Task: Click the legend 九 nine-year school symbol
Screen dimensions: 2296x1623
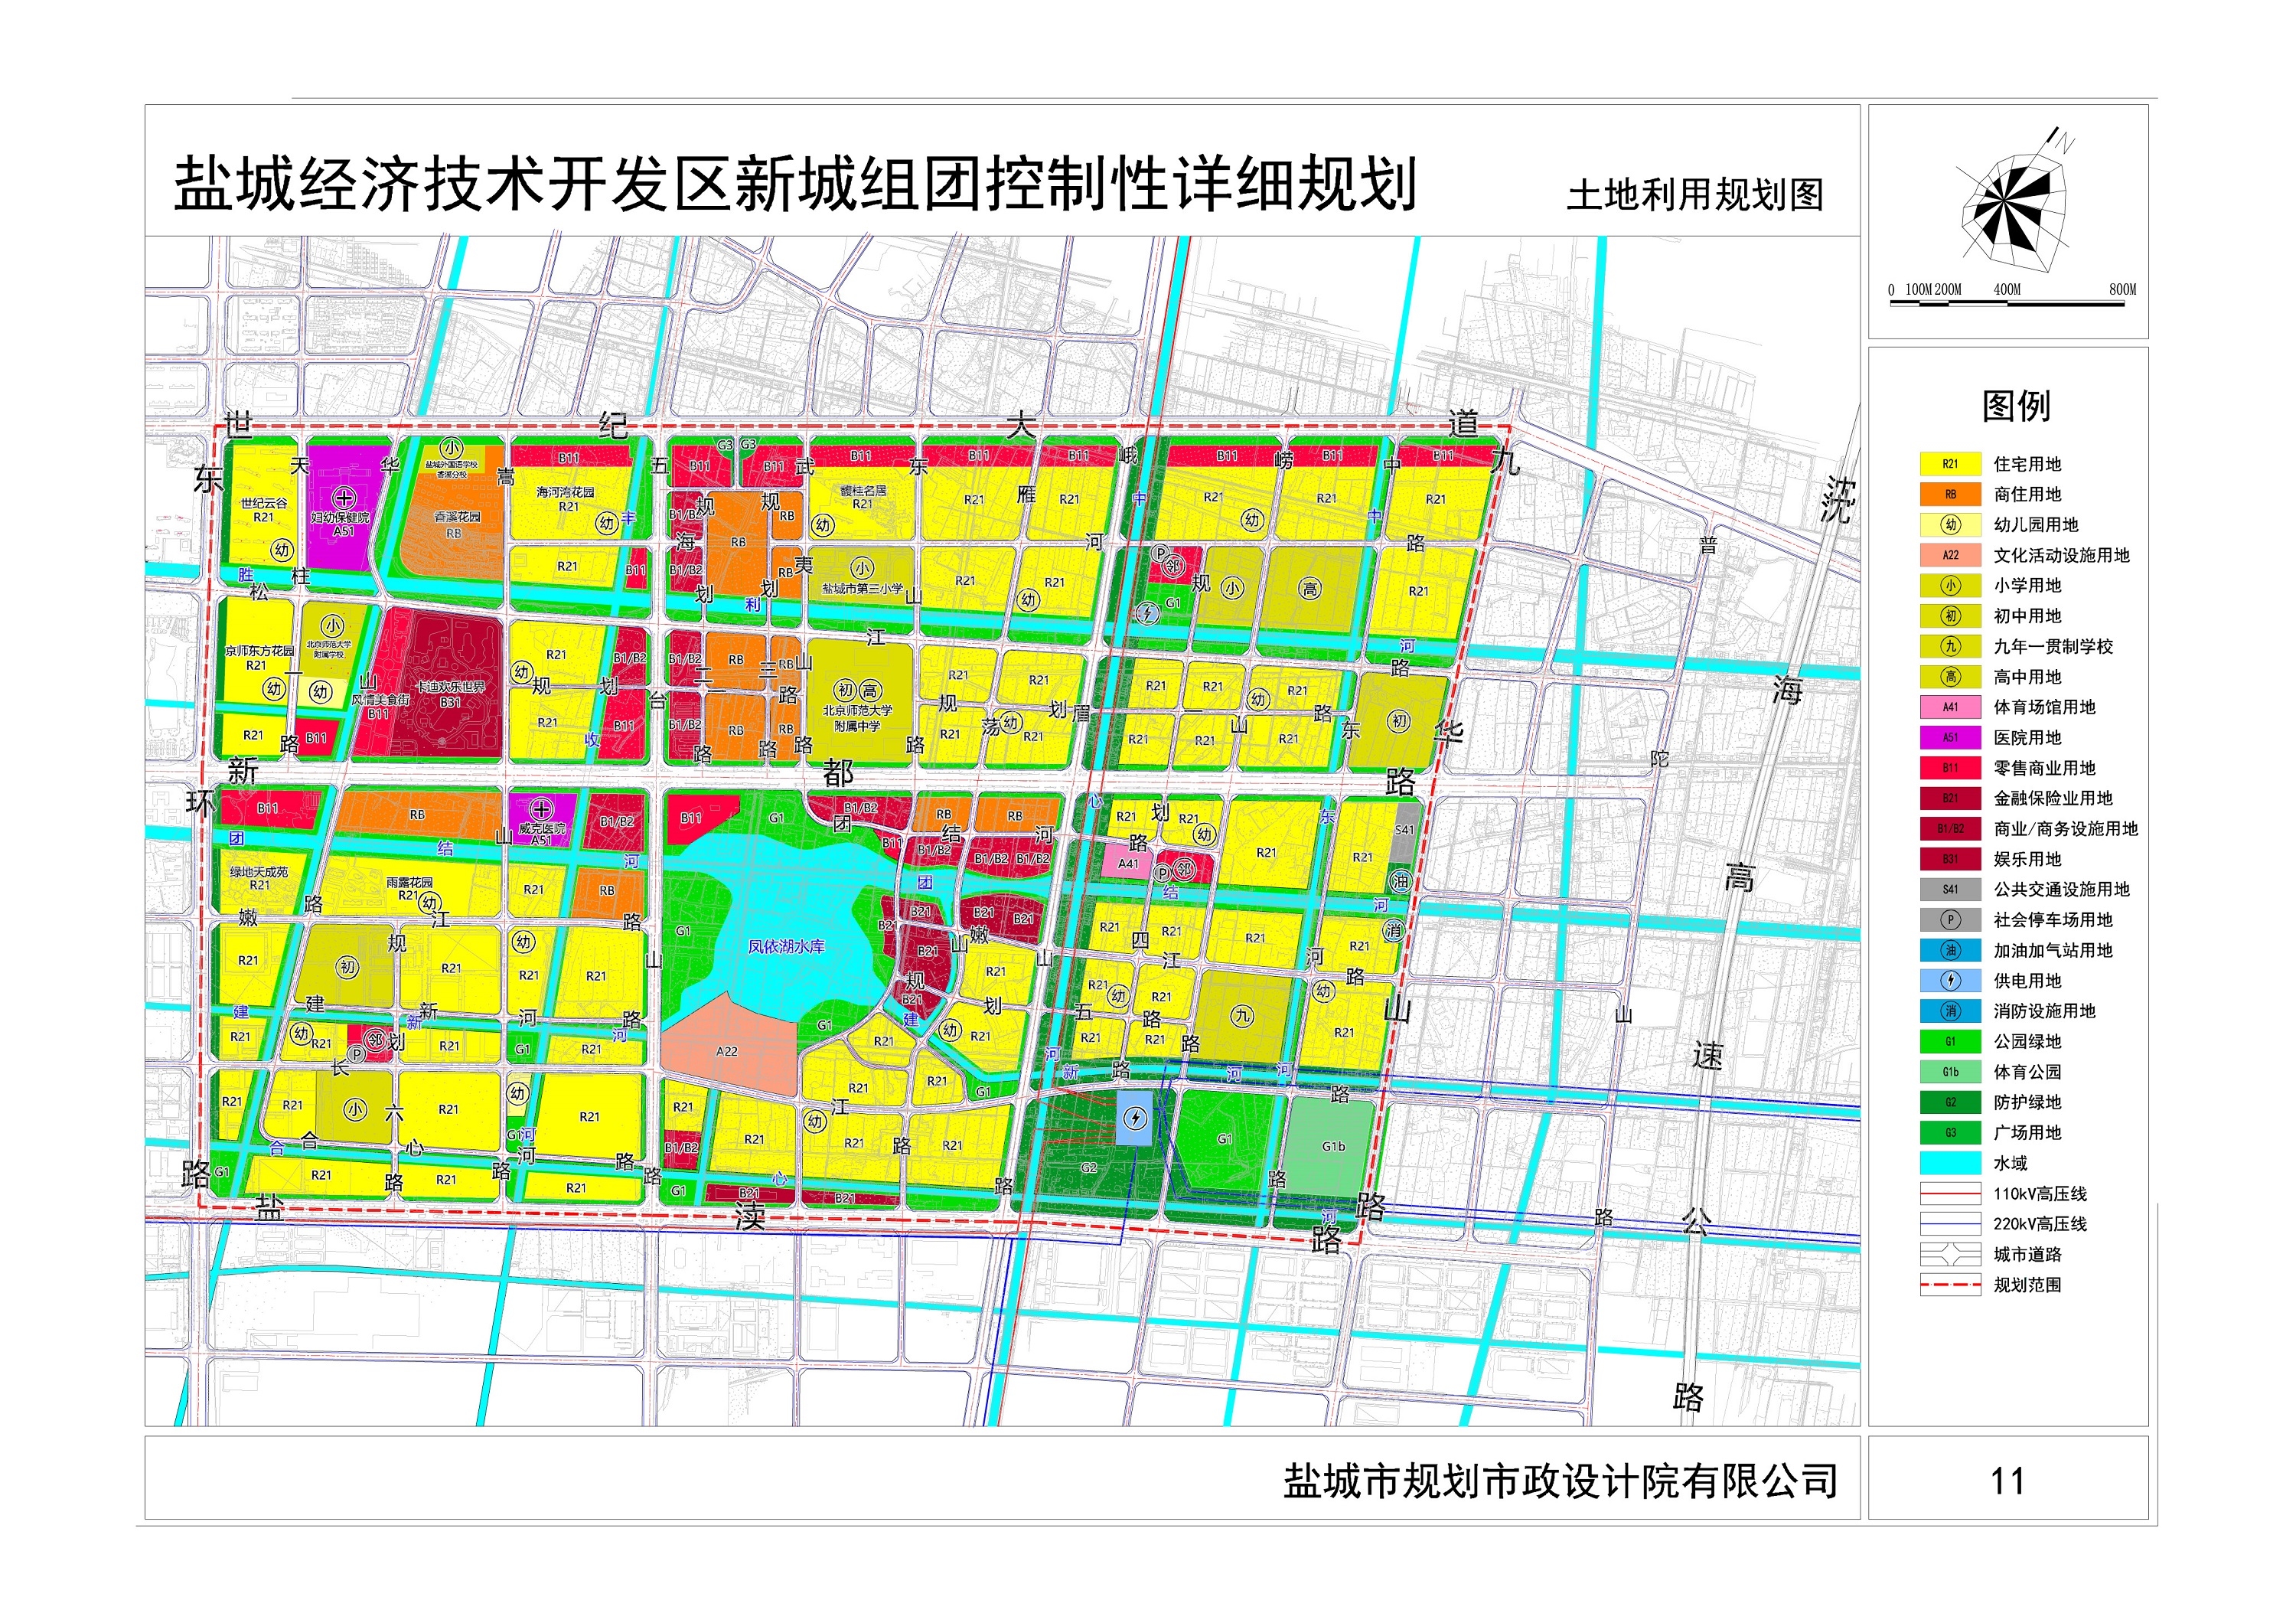Action: coord(1950,647)
